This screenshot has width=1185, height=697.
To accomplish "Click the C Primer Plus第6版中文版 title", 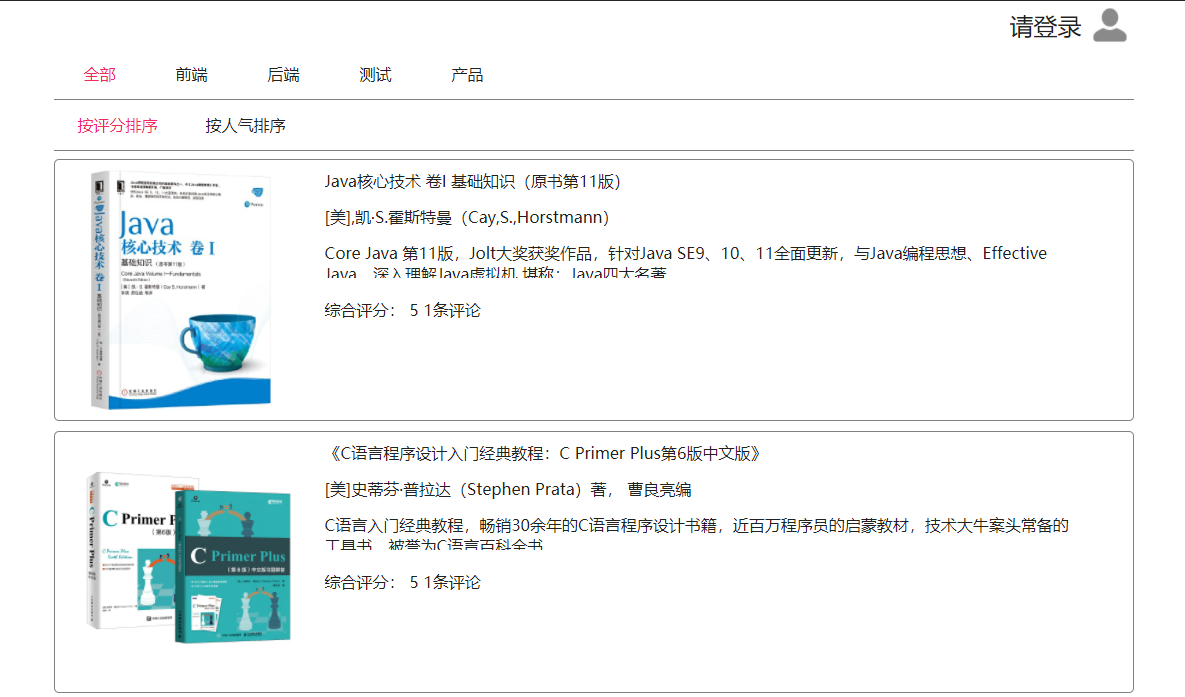I will [x=543, y=454].
